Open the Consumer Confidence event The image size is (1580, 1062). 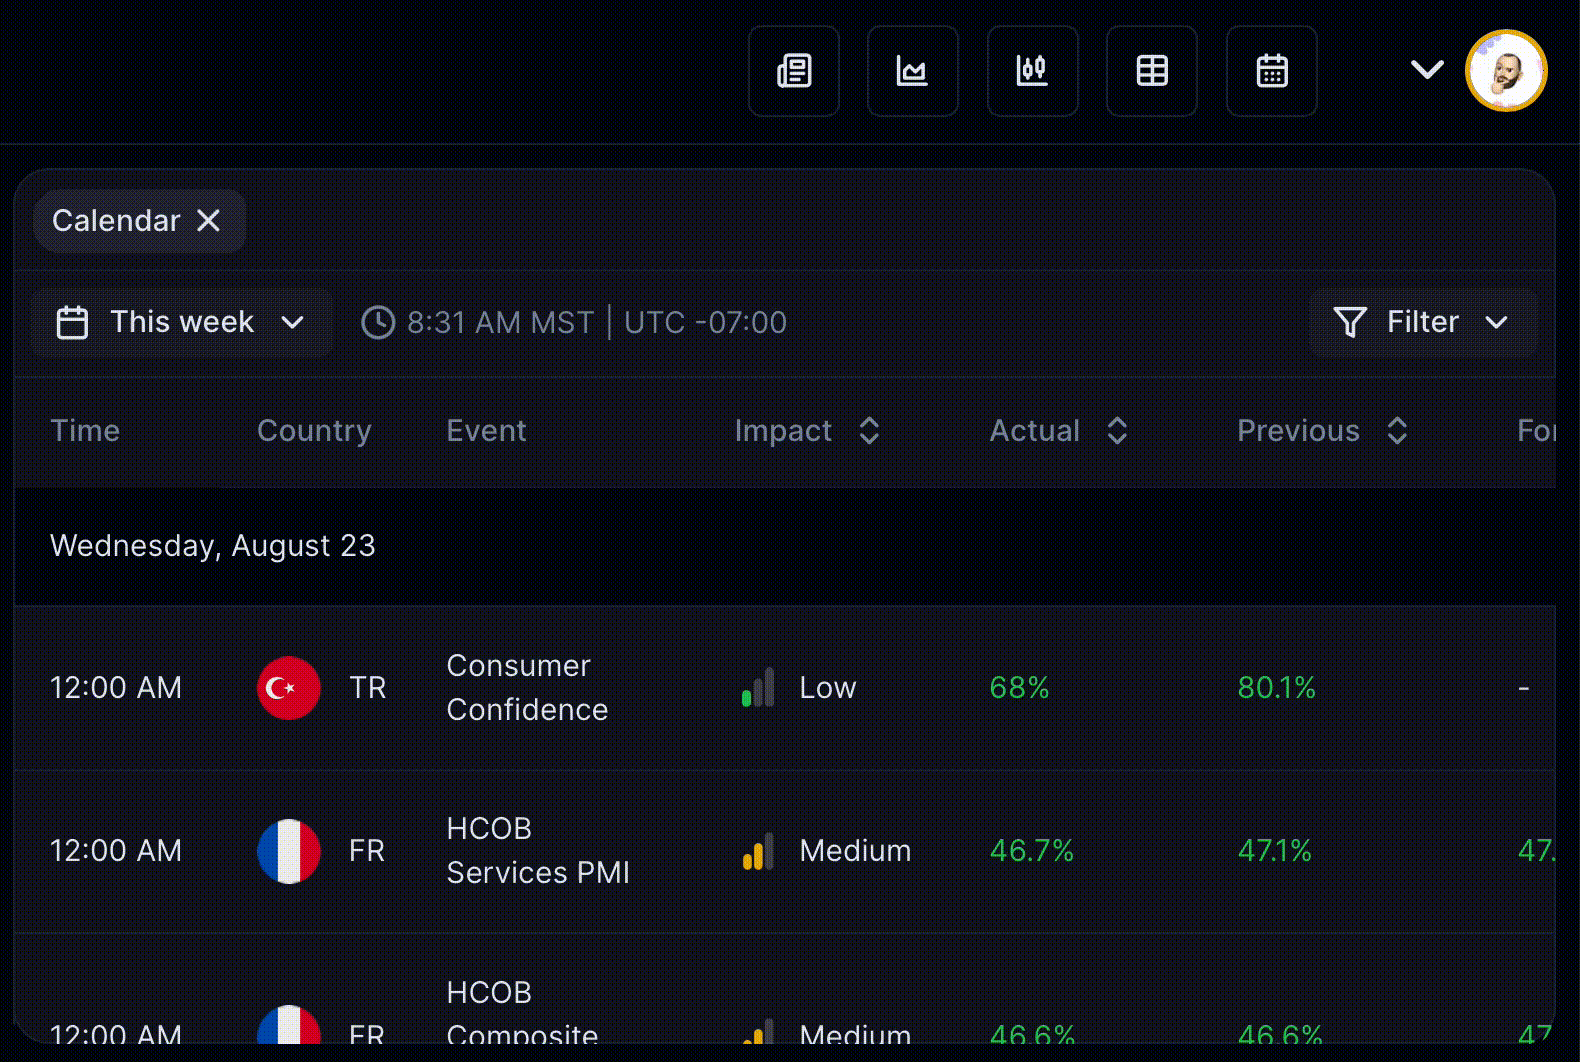[527, 687]
